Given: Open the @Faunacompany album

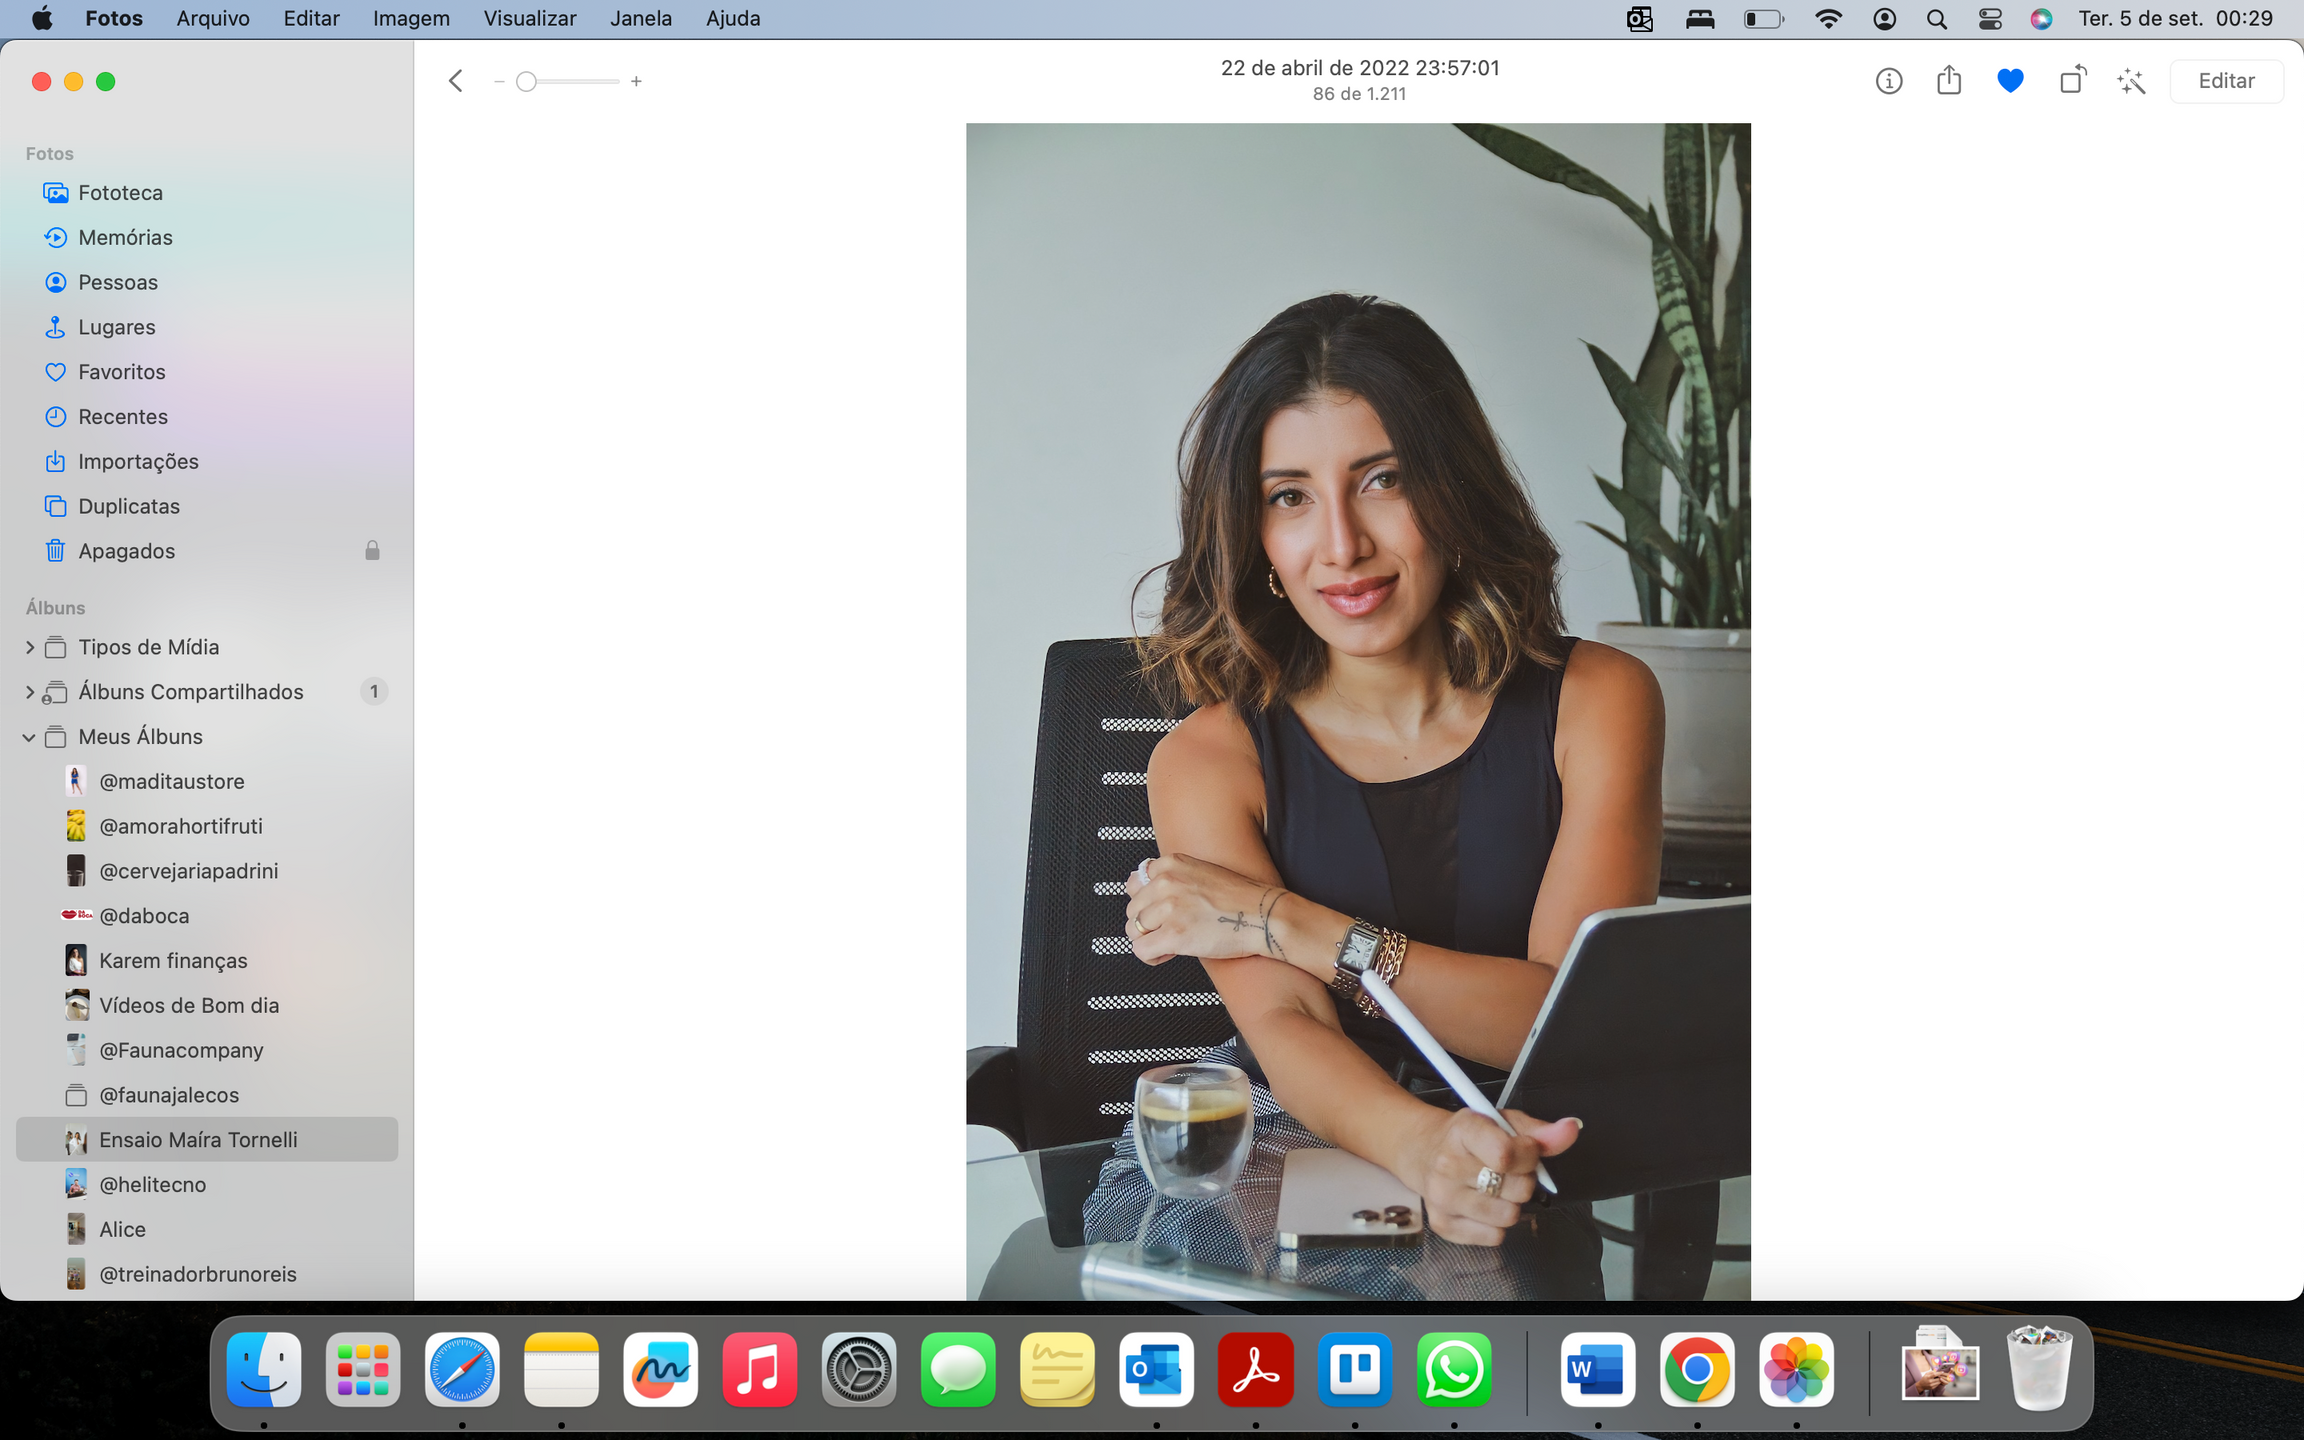Looking at the screenshot, I should pyautogui.click(x=207, y=1050).
